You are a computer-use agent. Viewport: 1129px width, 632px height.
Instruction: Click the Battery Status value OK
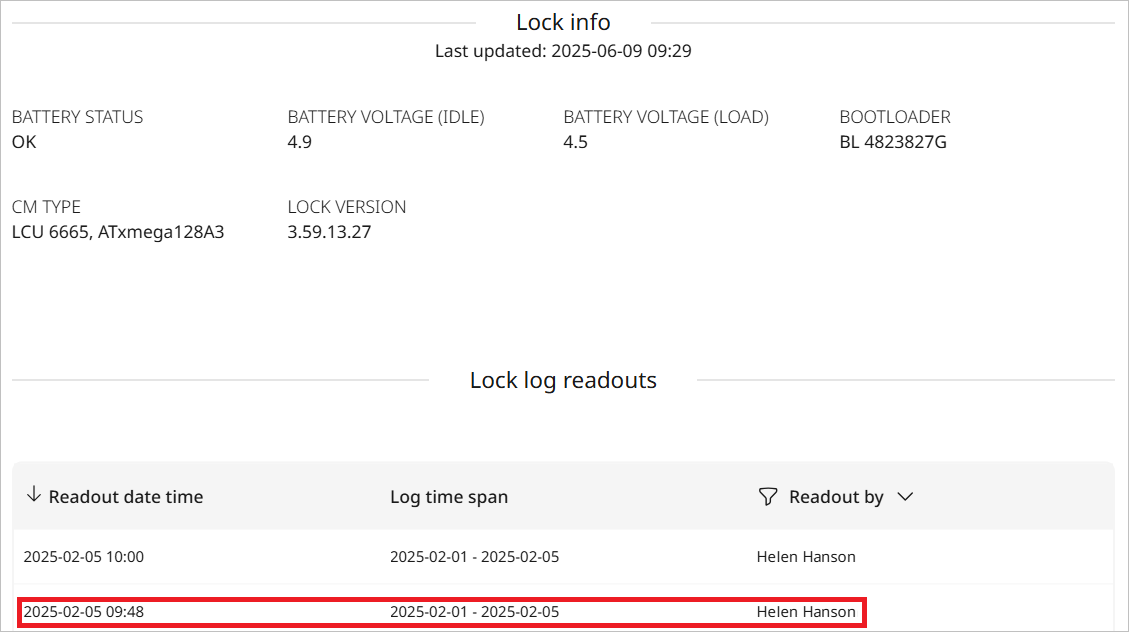pos(24,142)
